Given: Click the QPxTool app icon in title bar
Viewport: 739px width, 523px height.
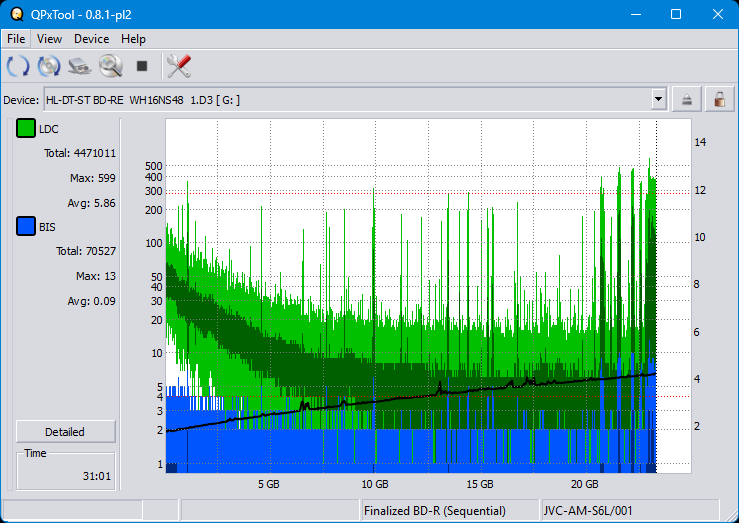Looking at the screenshot, I should 17,14.
